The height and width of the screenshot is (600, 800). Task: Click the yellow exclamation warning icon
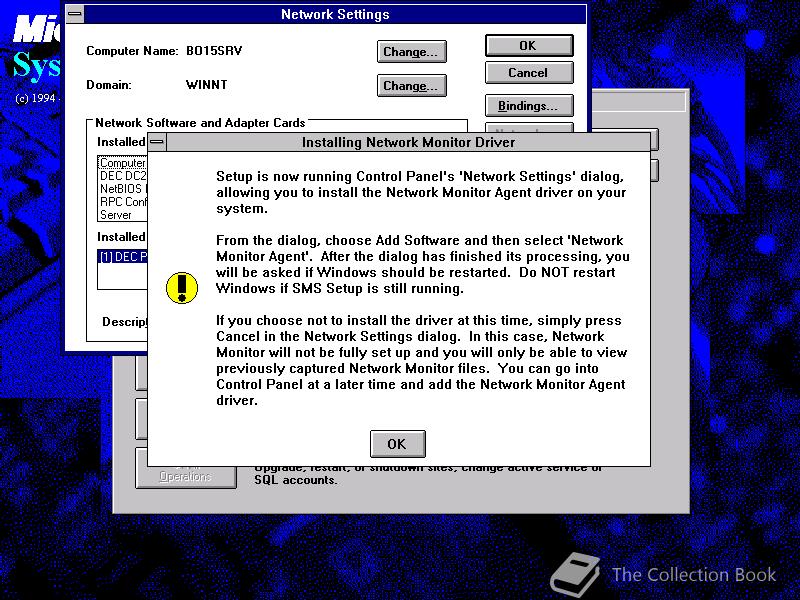point(182,288)
